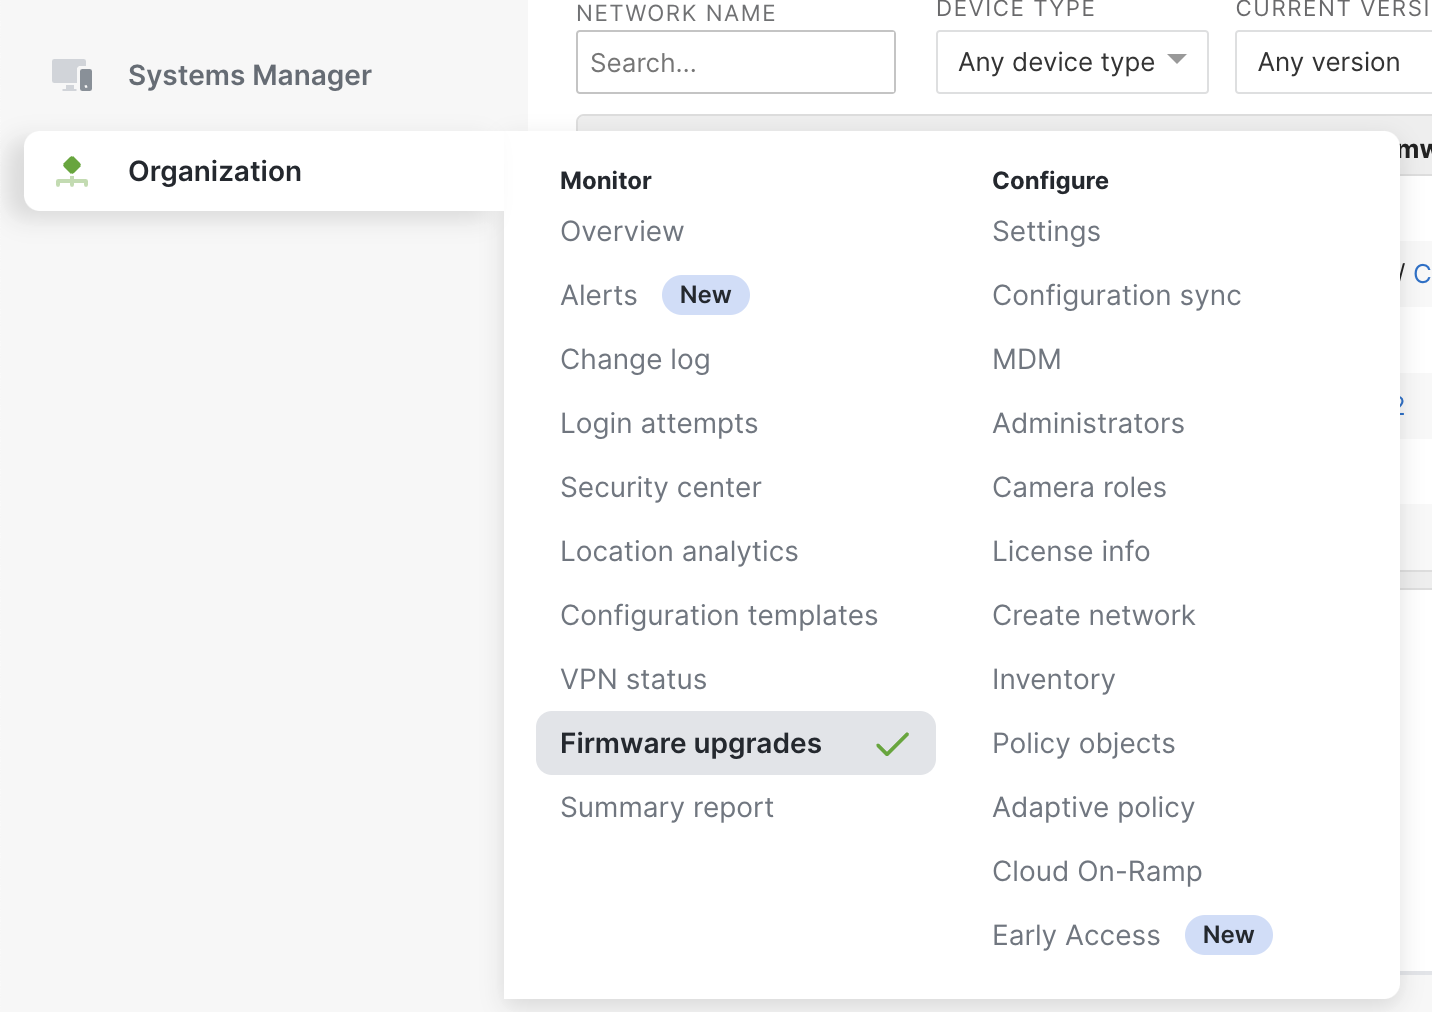Expand the Any version selector

[1330, 62]
